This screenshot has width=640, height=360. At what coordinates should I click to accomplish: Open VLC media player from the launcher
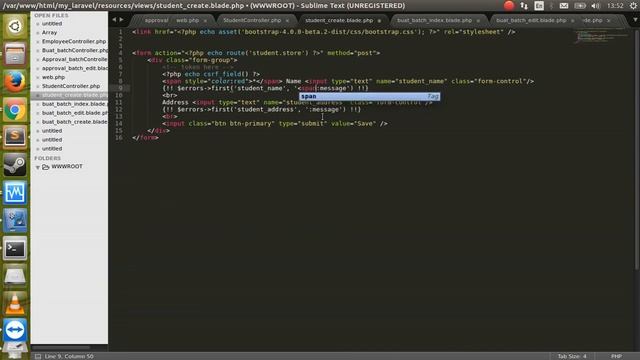(15, 303)
